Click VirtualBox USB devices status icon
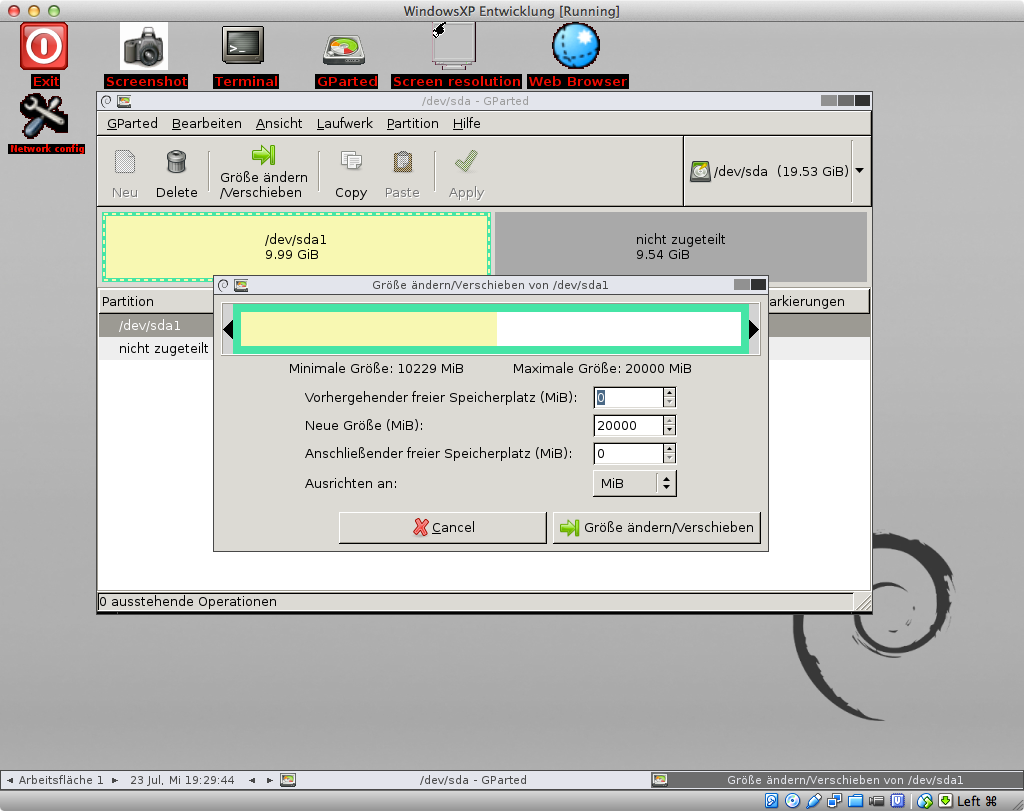1024x811 pixels. click(813, 801)
